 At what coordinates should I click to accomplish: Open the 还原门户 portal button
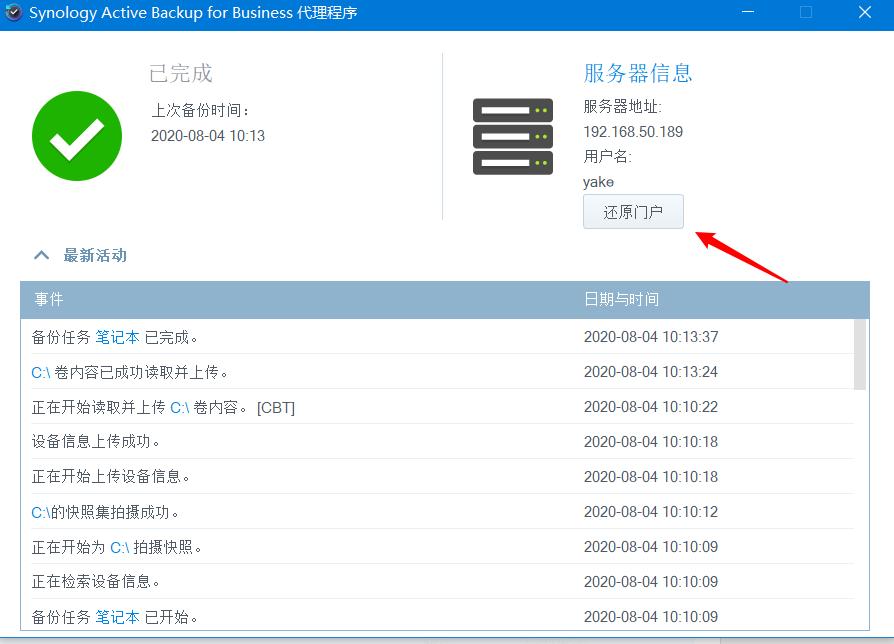coord(633,211)
